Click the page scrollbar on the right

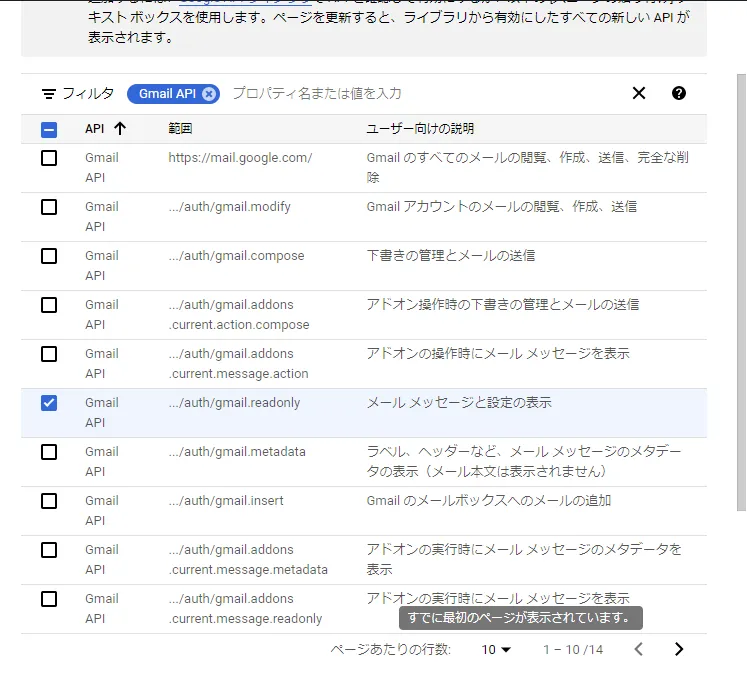pos(741,292)
